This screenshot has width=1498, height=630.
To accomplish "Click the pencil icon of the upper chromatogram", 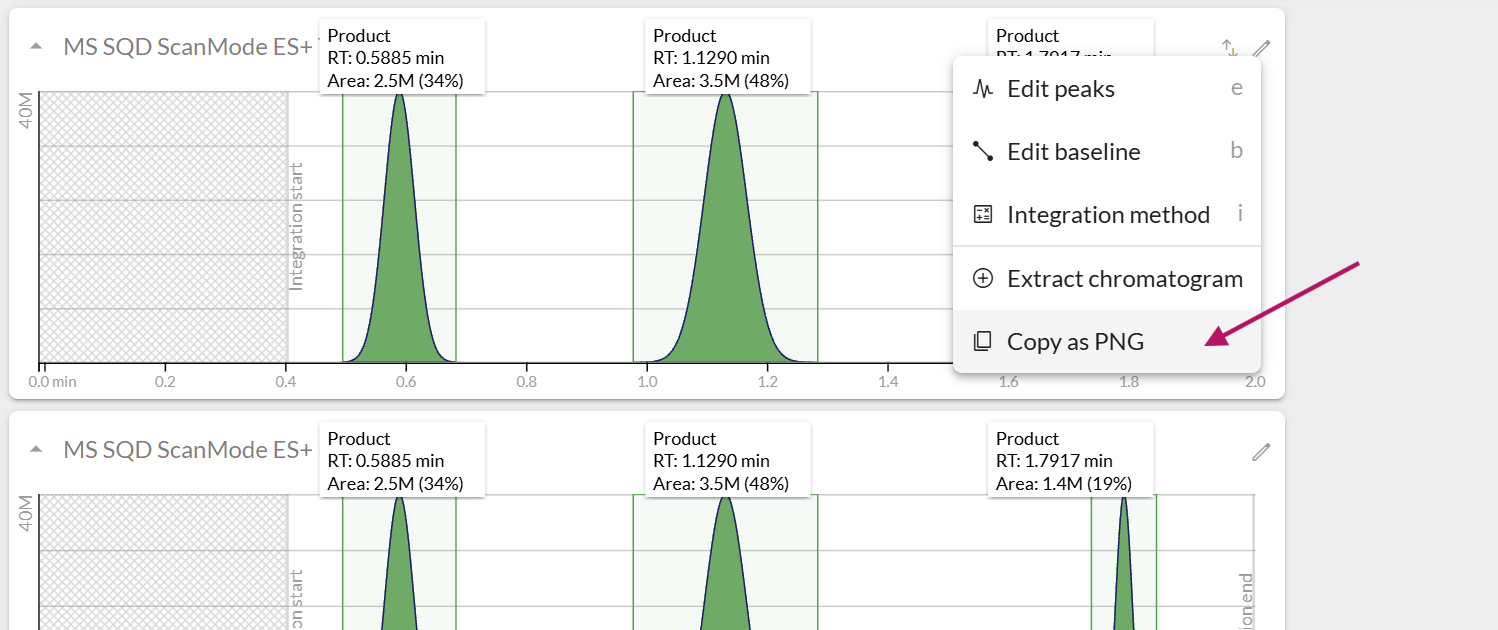I will (x=1261, y=48).
